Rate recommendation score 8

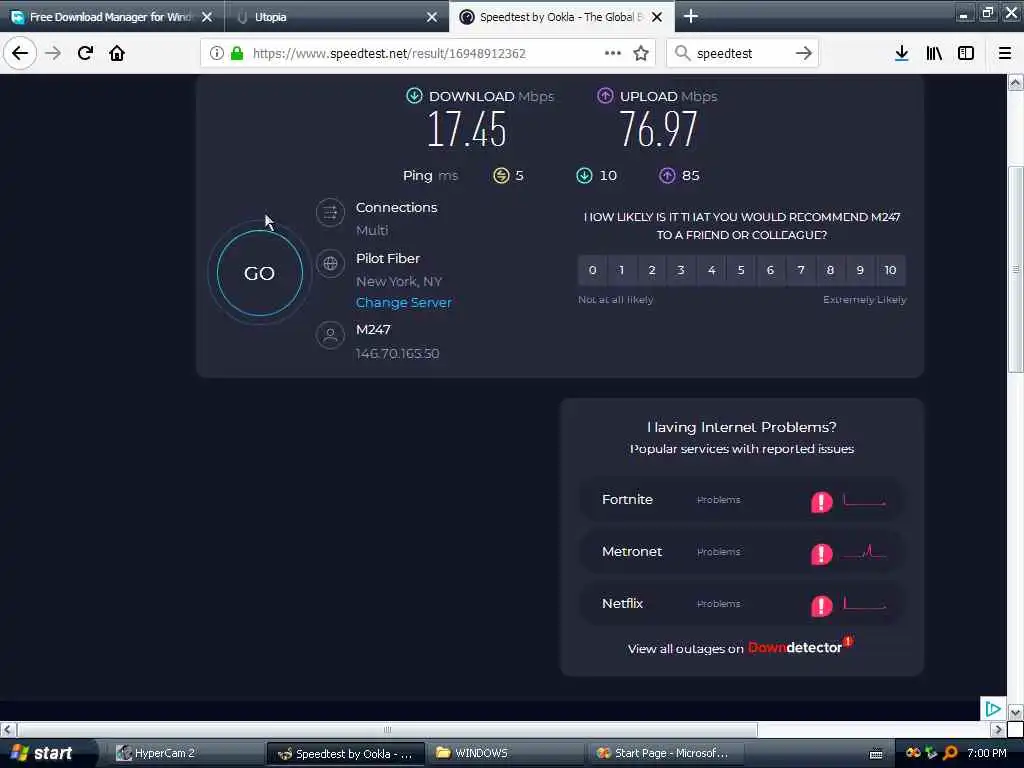[830, 270]
